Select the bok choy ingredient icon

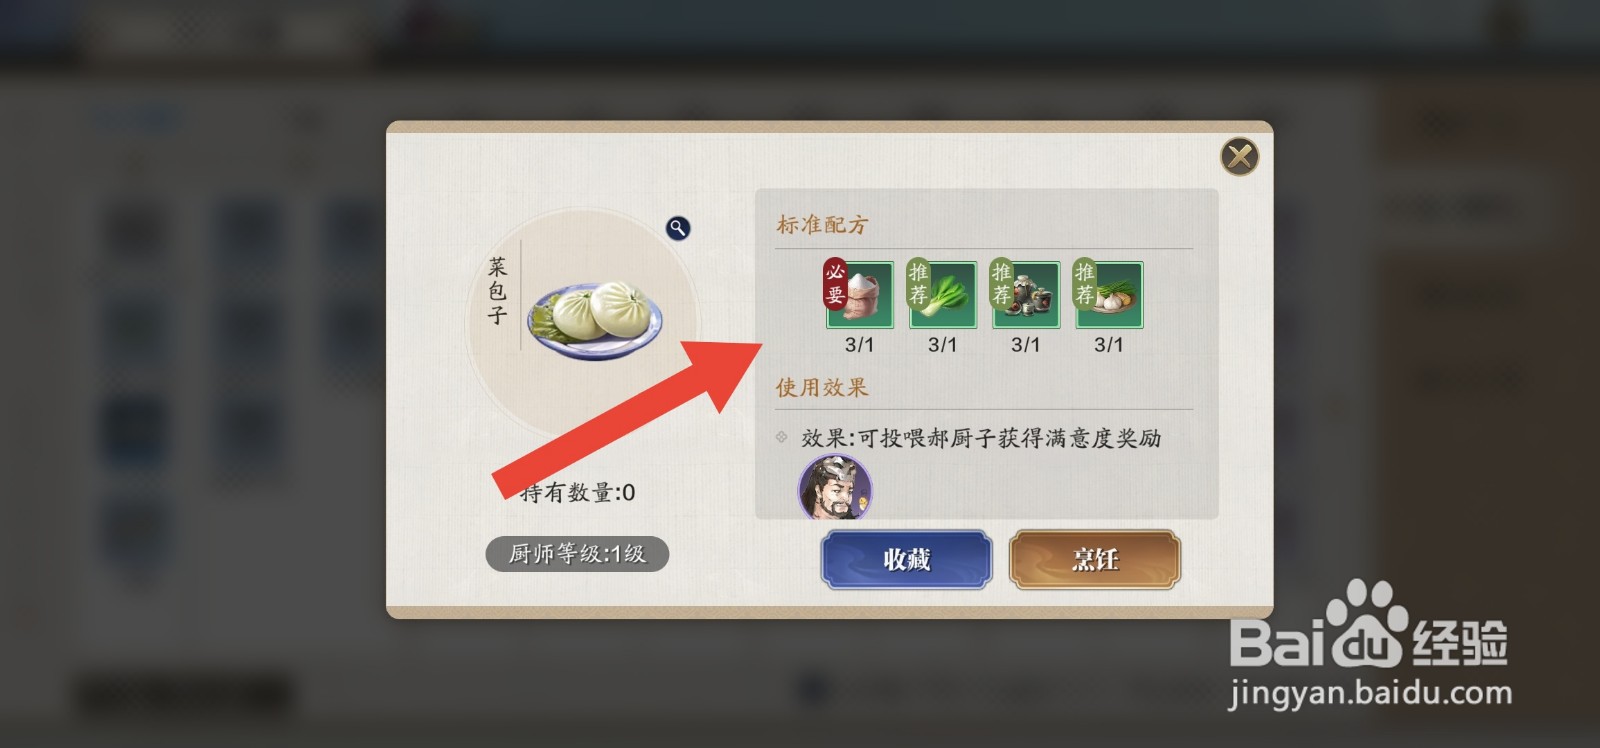point(942,295)
